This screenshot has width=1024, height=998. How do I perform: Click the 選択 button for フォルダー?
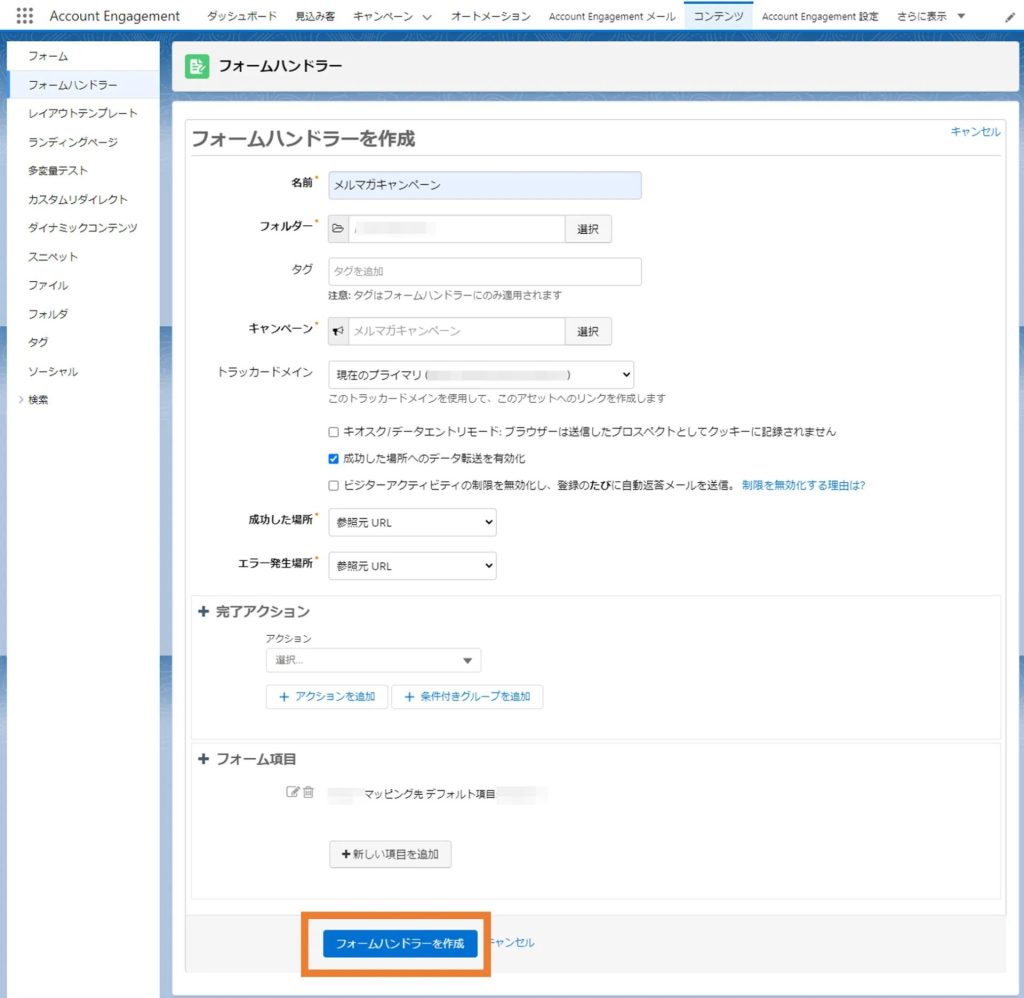[x=588, y=229]
